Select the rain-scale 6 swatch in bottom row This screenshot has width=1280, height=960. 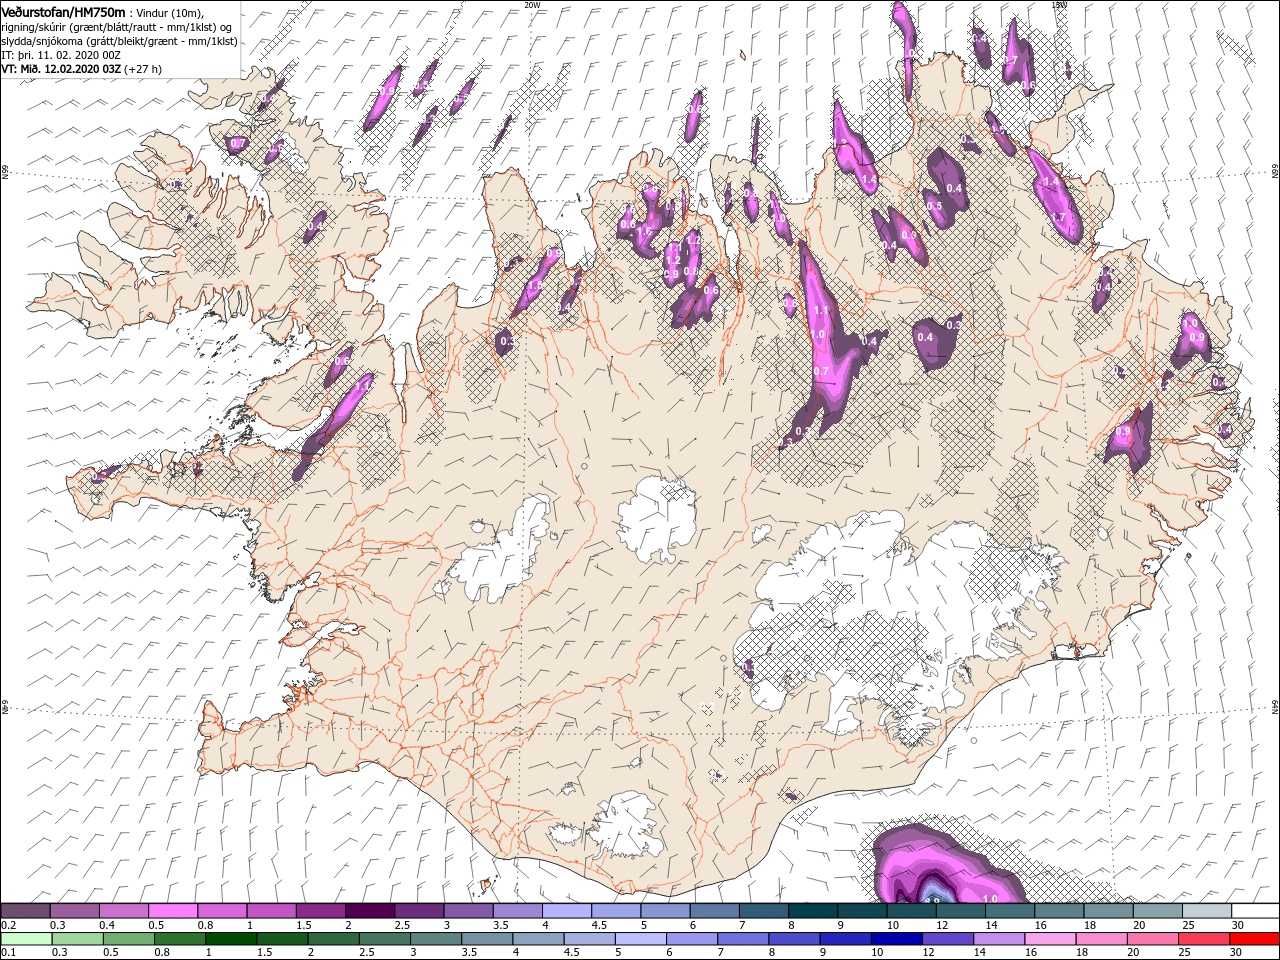691,938
